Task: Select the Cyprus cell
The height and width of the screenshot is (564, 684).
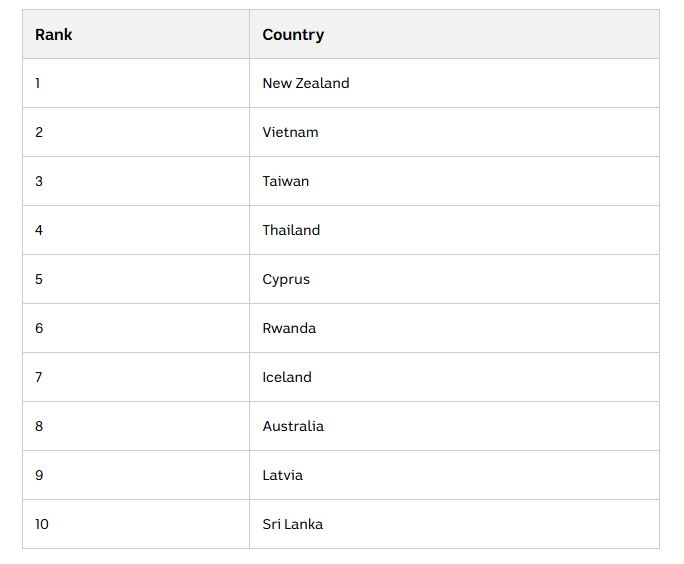Action: click(454, 279)
